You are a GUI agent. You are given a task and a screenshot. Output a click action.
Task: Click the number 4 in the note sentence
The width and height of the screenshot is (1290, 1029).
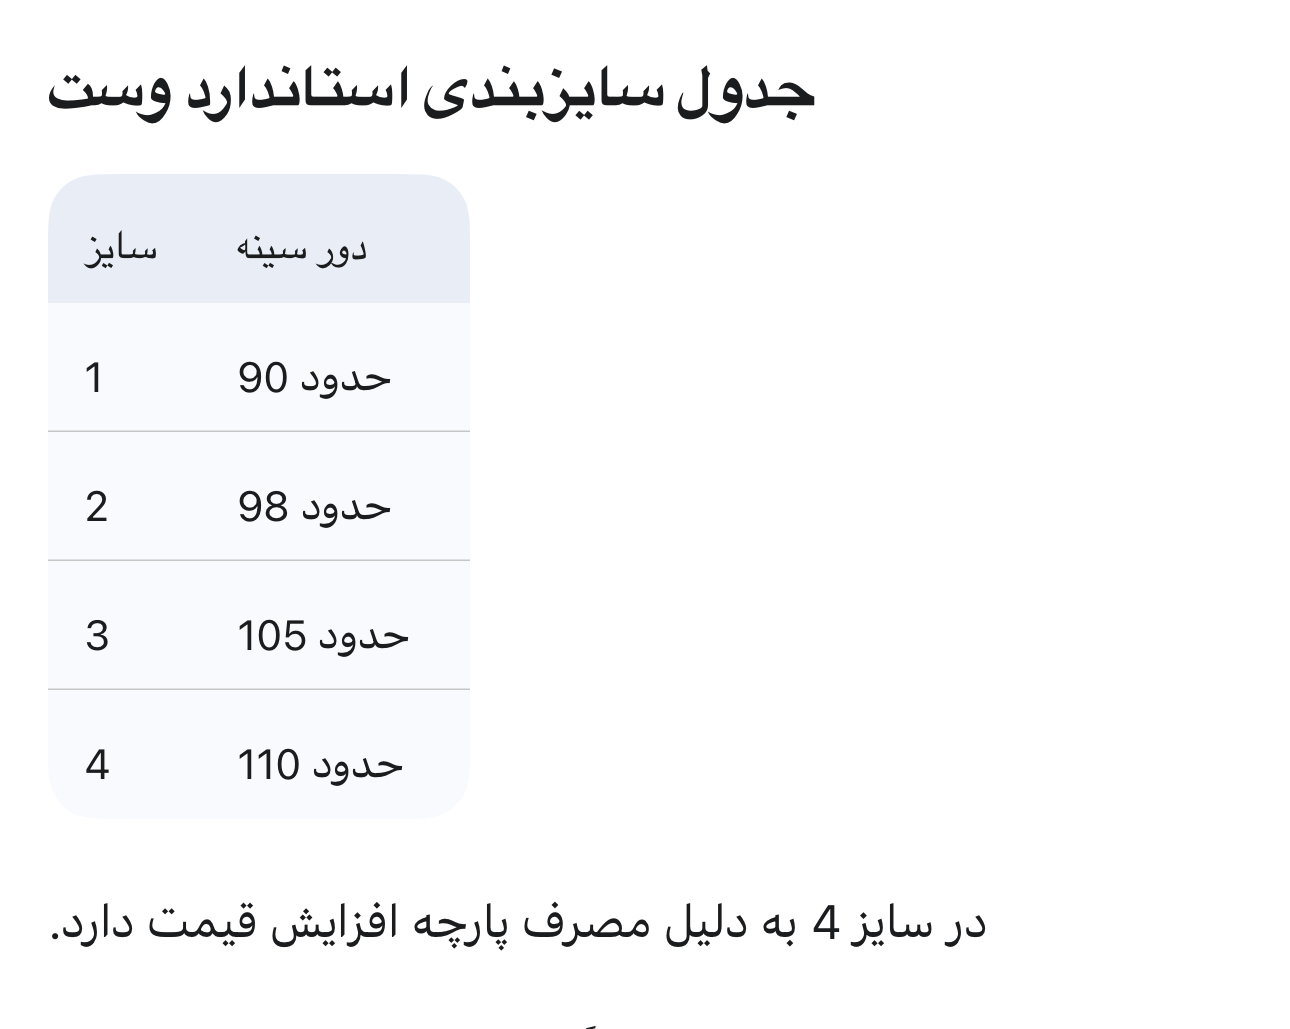tap(825, 924)
